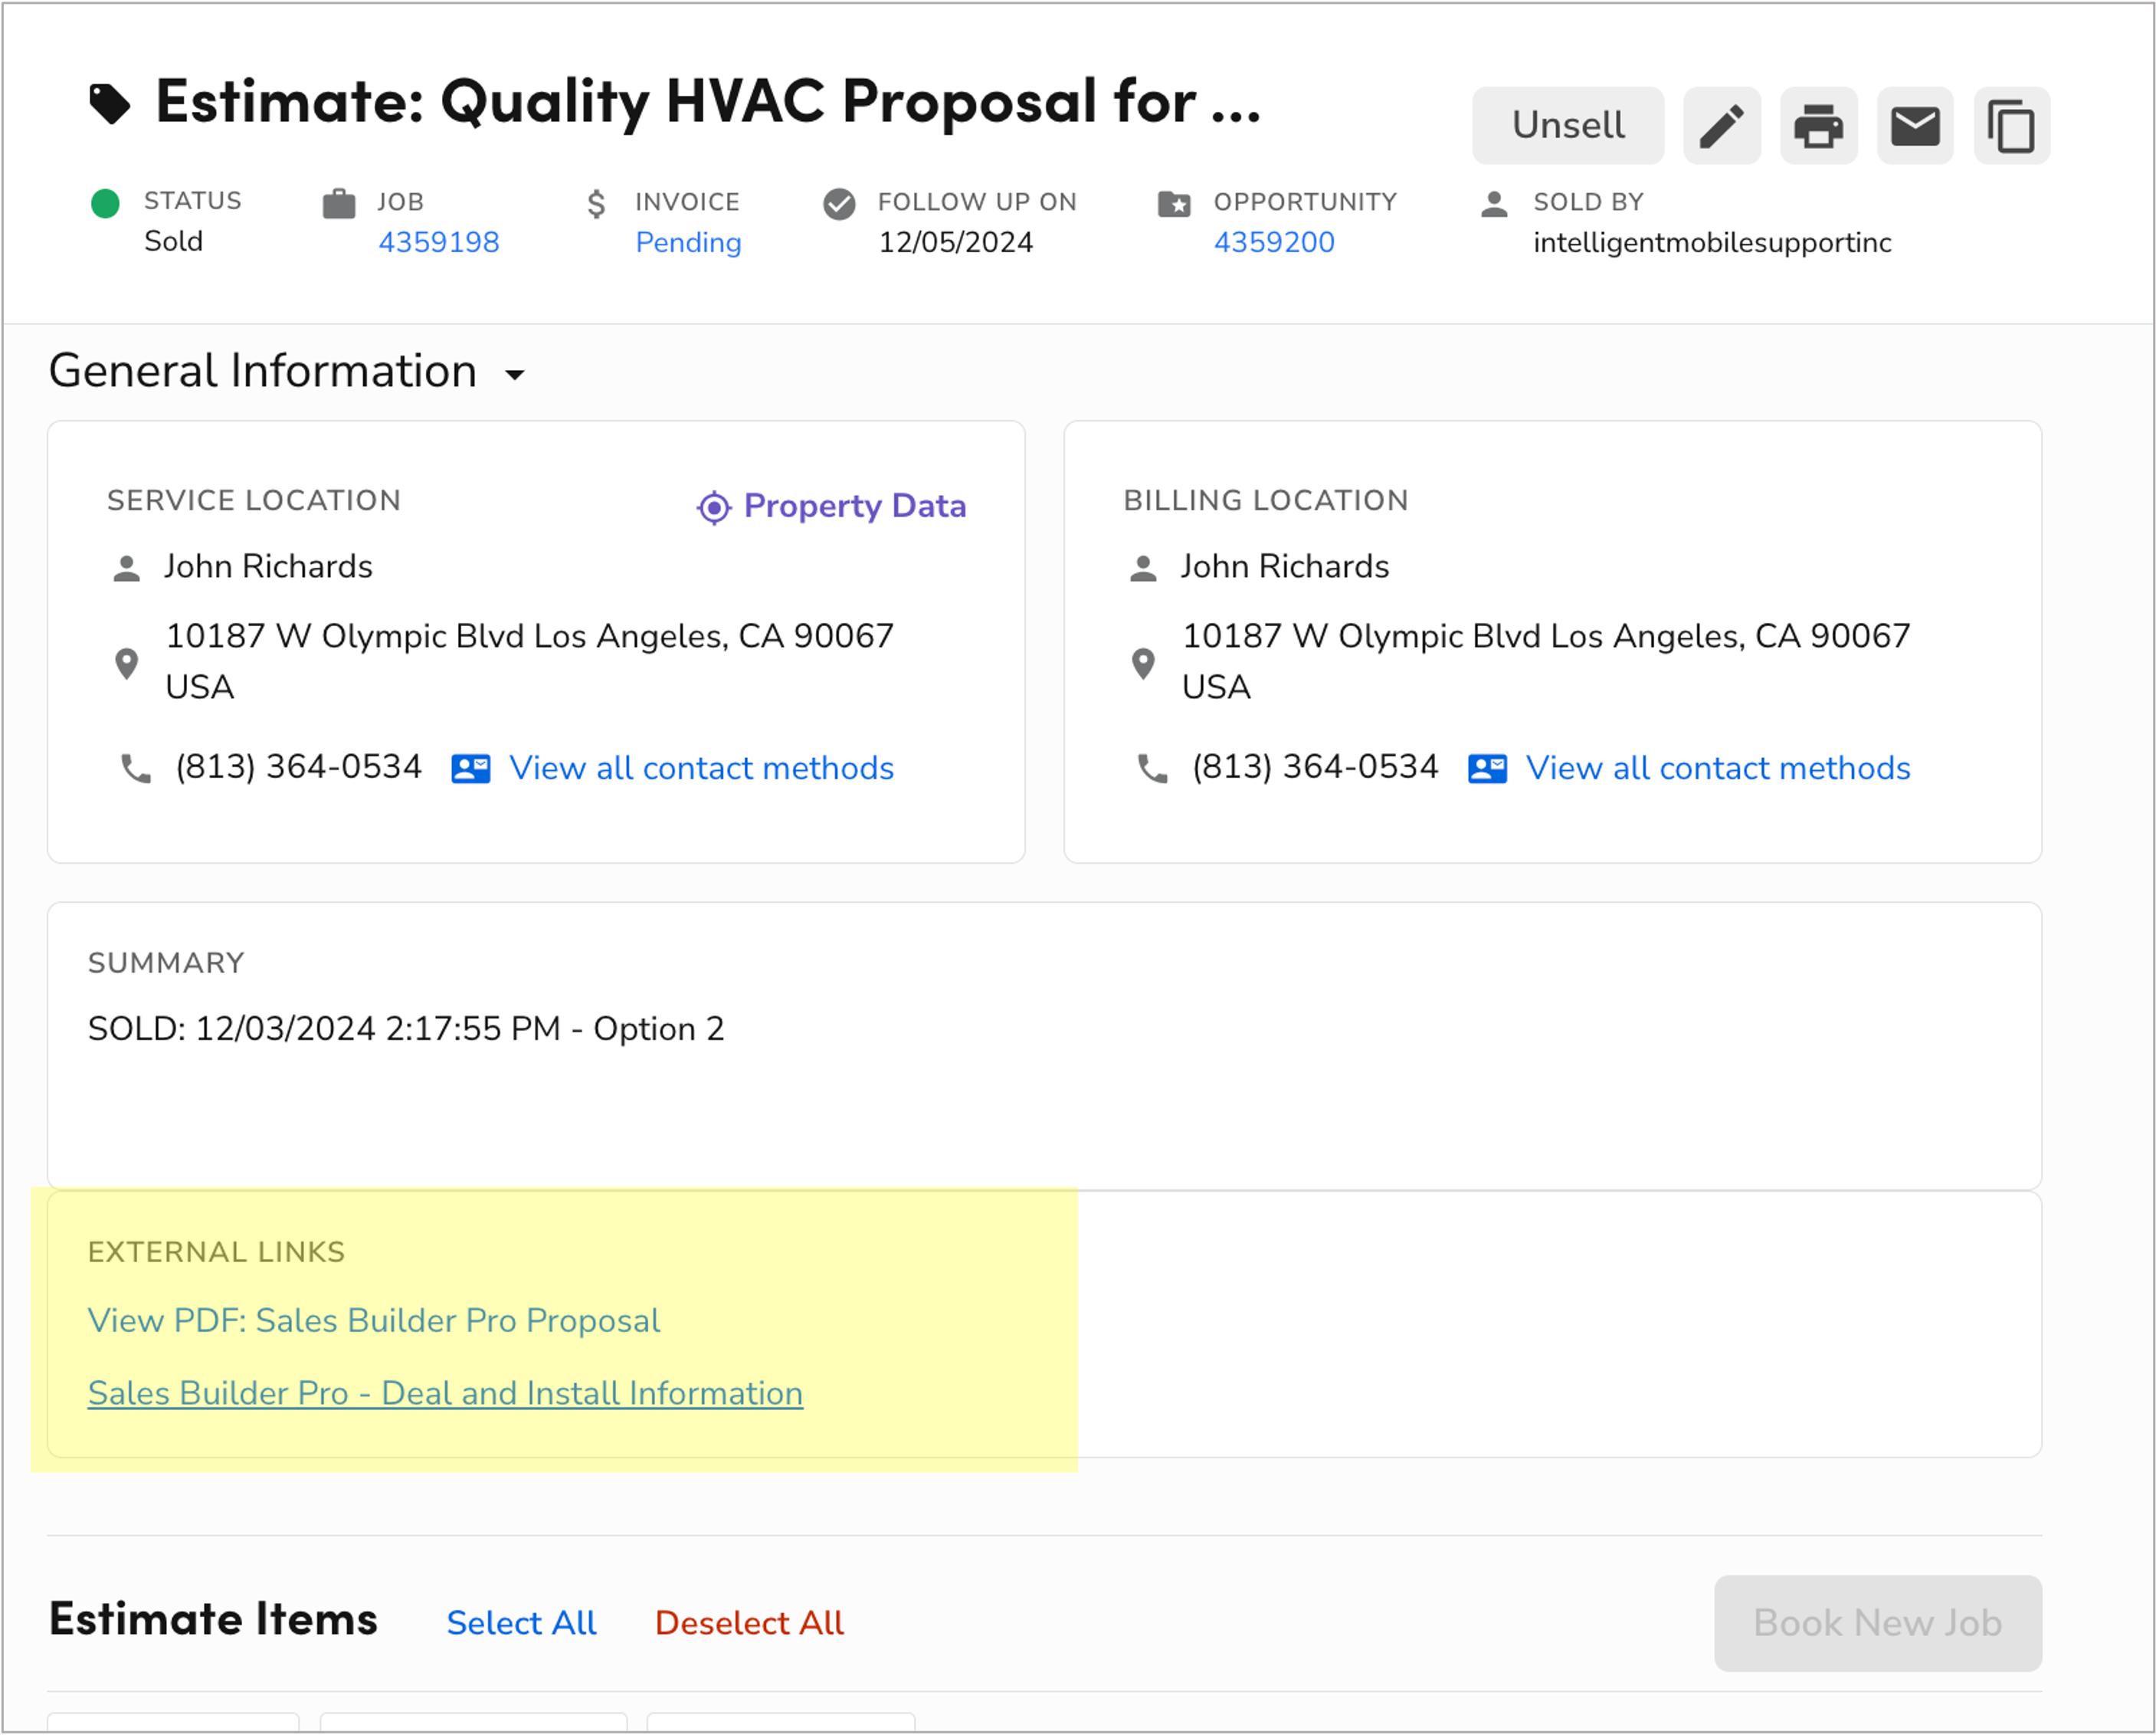Open Property Data link
Image resolution: width=2156 pixels, height=1735 pixels.
tap(855, 506)
